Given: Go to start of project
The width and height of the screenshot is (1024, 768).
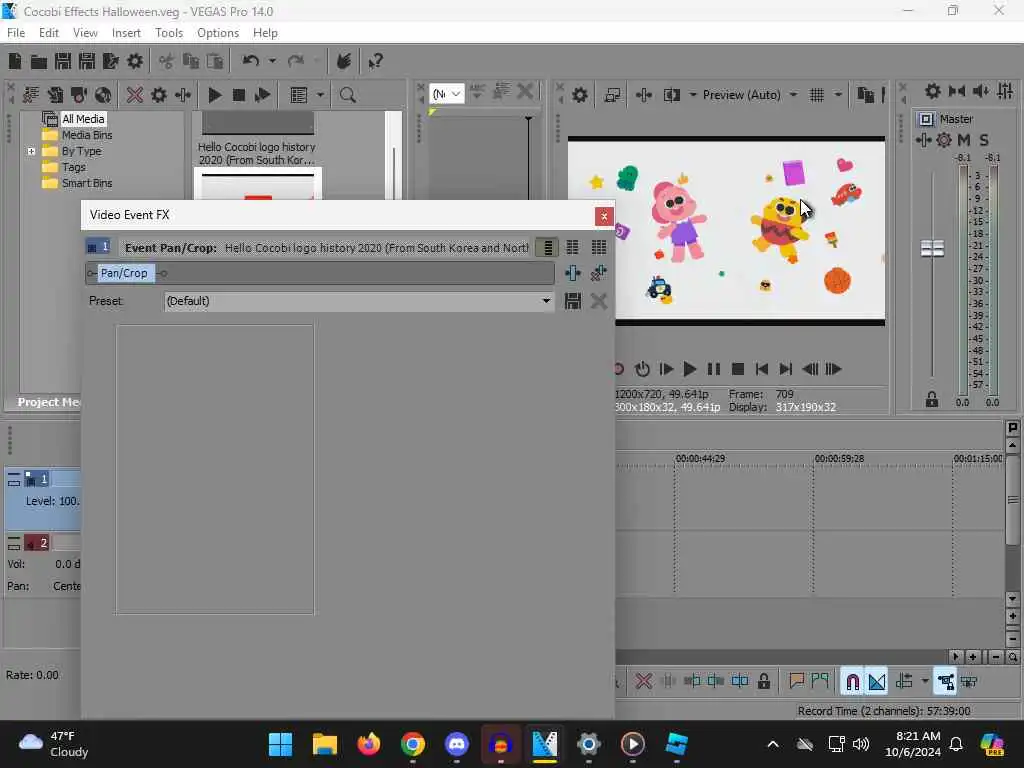Looking at the screenshot, I should [x=761, y=369].
